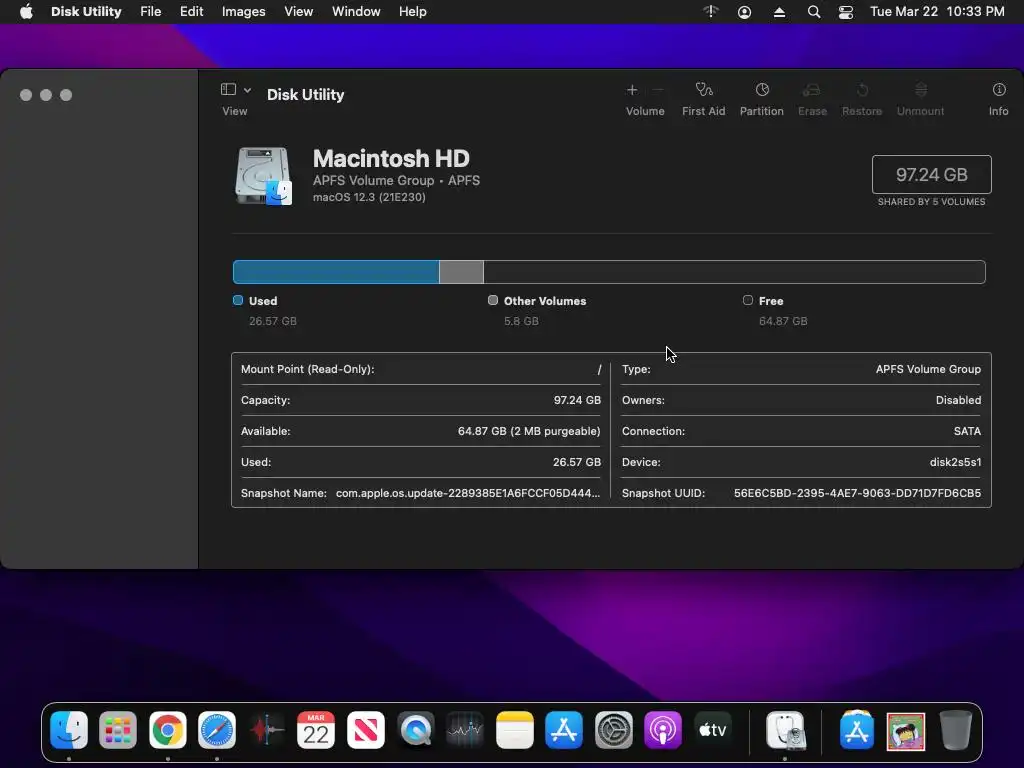
Task: Open the View menu in the menu bar
Action: coord(298,12)
